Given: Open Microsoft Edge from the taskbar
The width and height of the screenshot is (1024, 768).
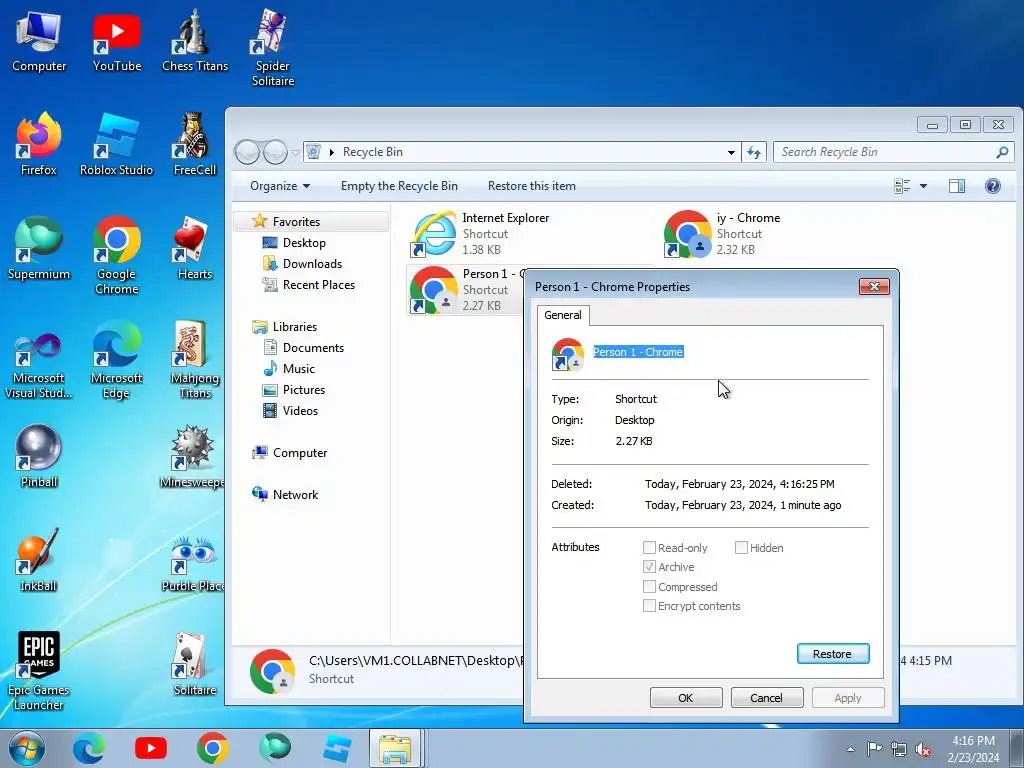Looking at the screenshot, I should [x=88, y=748].
